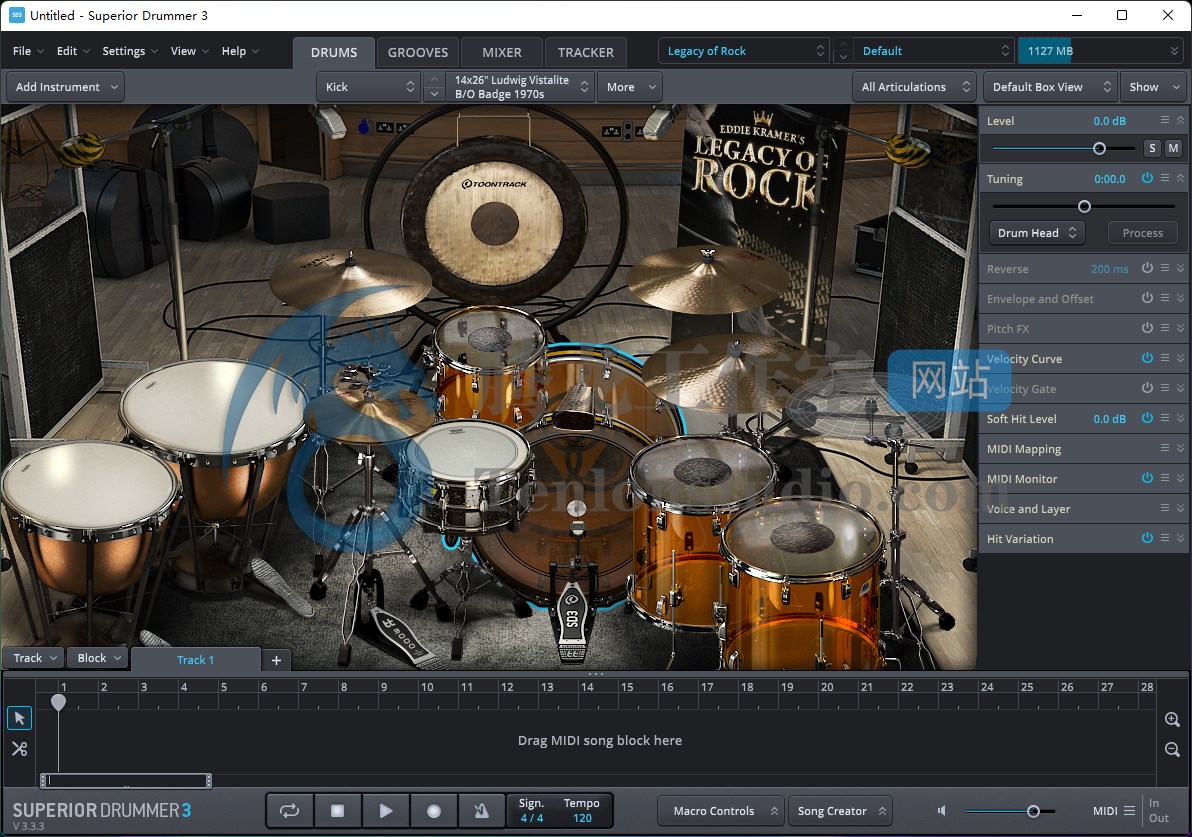Open the MIDI Mapping menu icon
This screenshot has width=1192, height=837.
coord(1165,448)
